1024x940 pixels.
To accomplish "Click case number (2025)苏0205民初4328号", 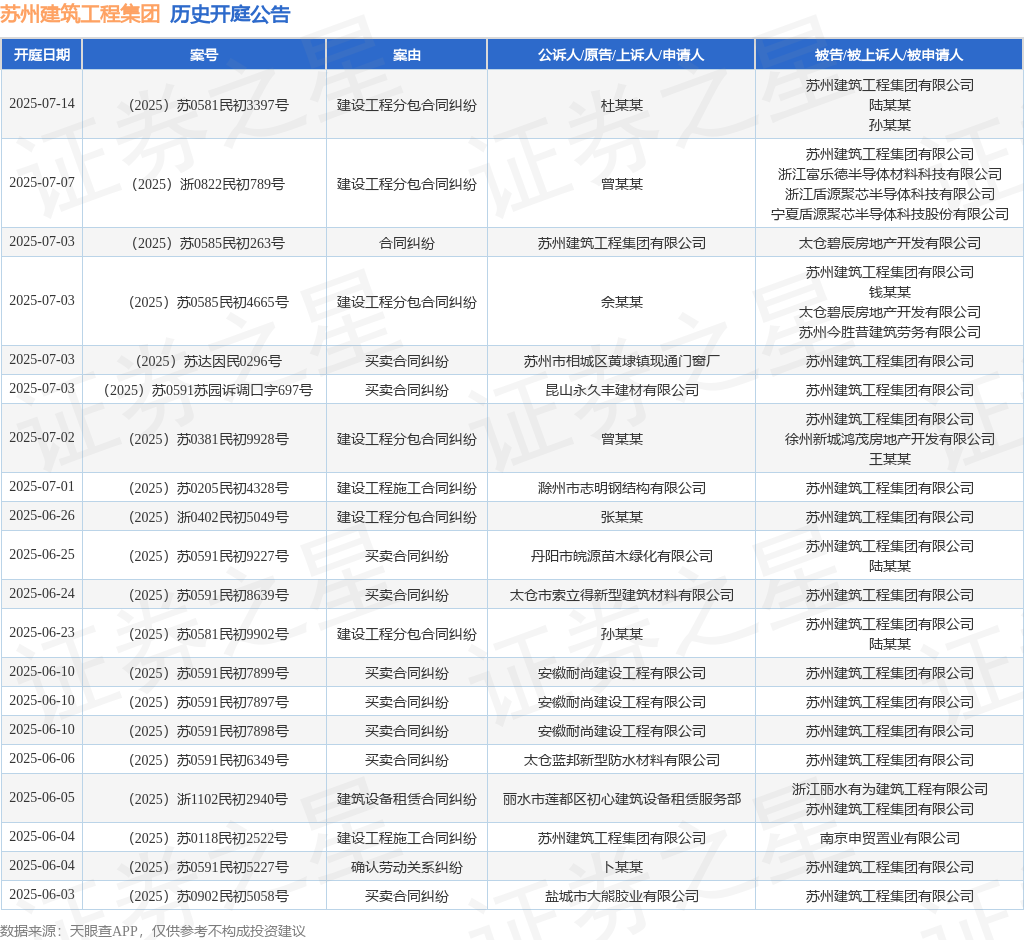I will pos(208,488).
